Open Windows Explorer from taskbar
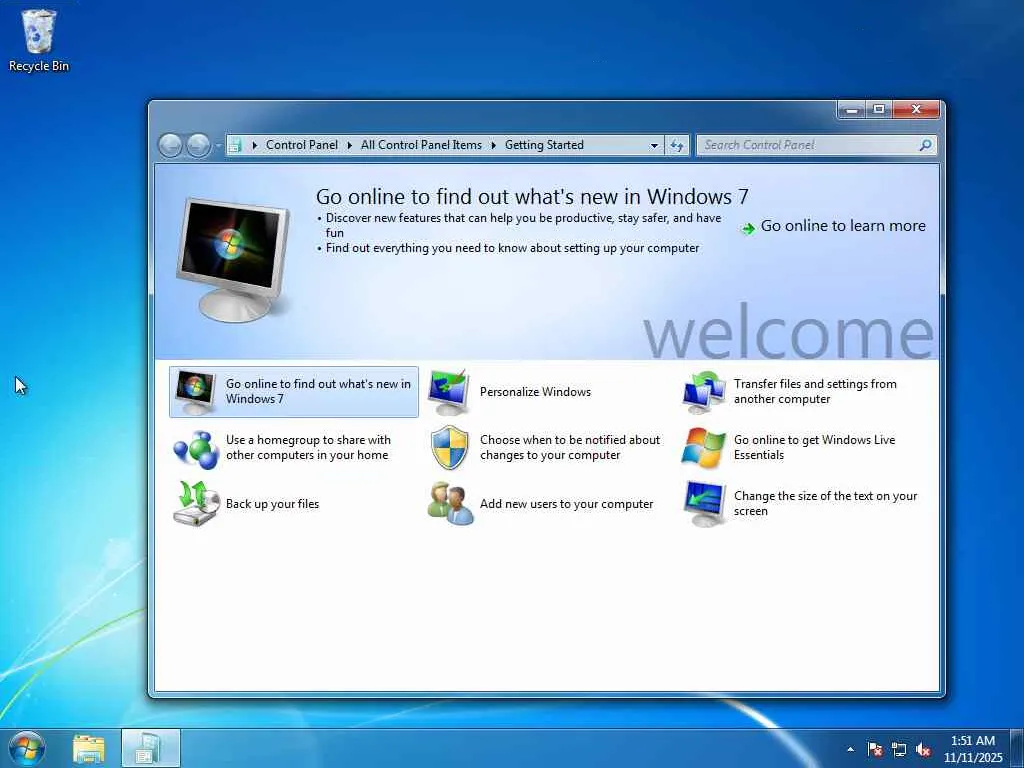The image size is (1024, 768). (88, 748)
